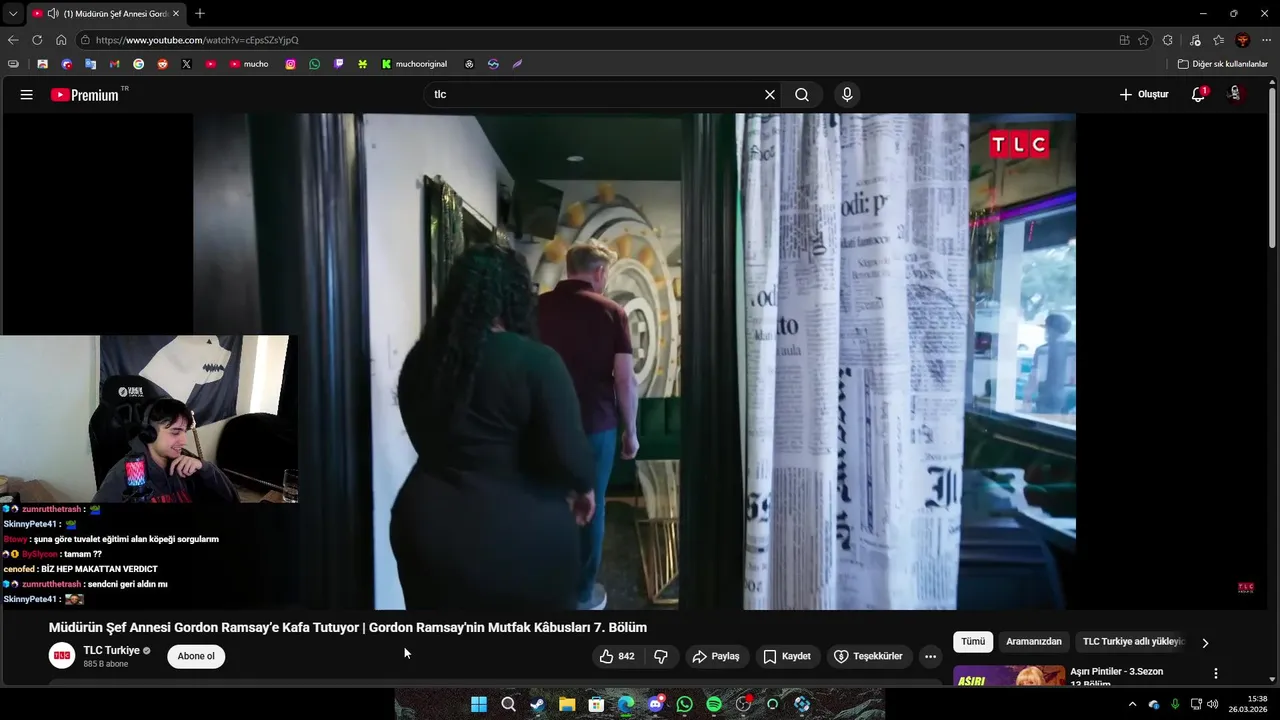Screen dimensions: 1280x720
Task: Click the video player area
Action: (x=634, y=361)
